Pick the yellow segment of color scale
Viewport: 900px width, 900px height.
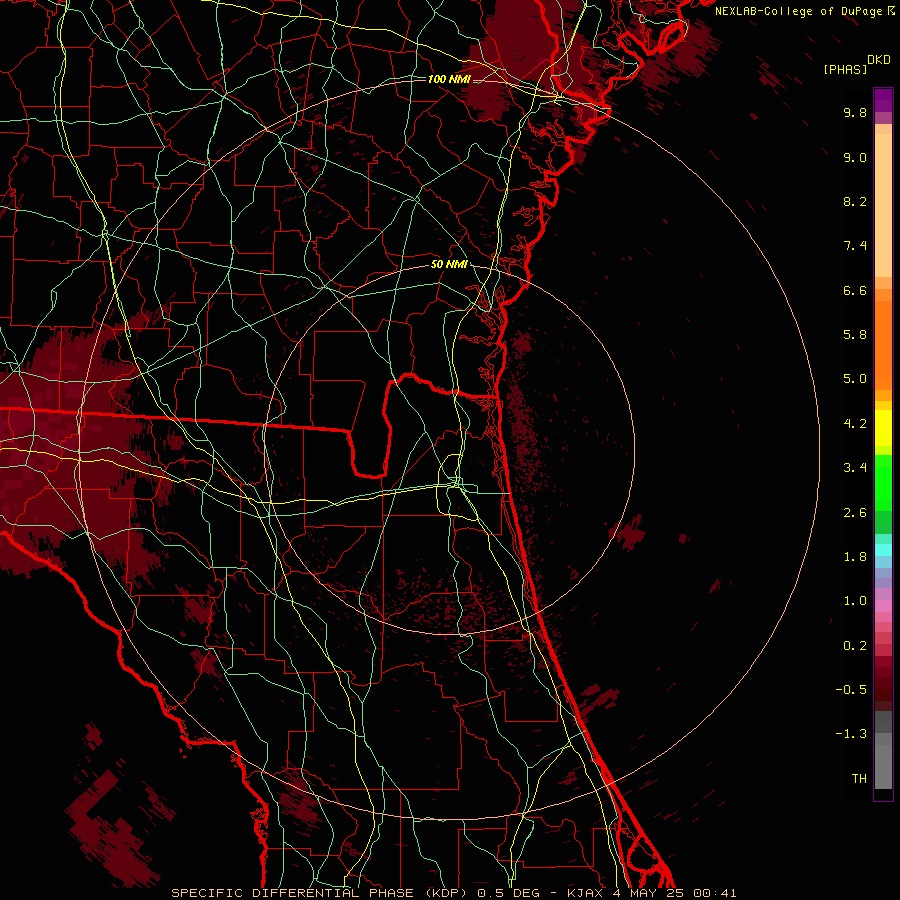(883, 428)
